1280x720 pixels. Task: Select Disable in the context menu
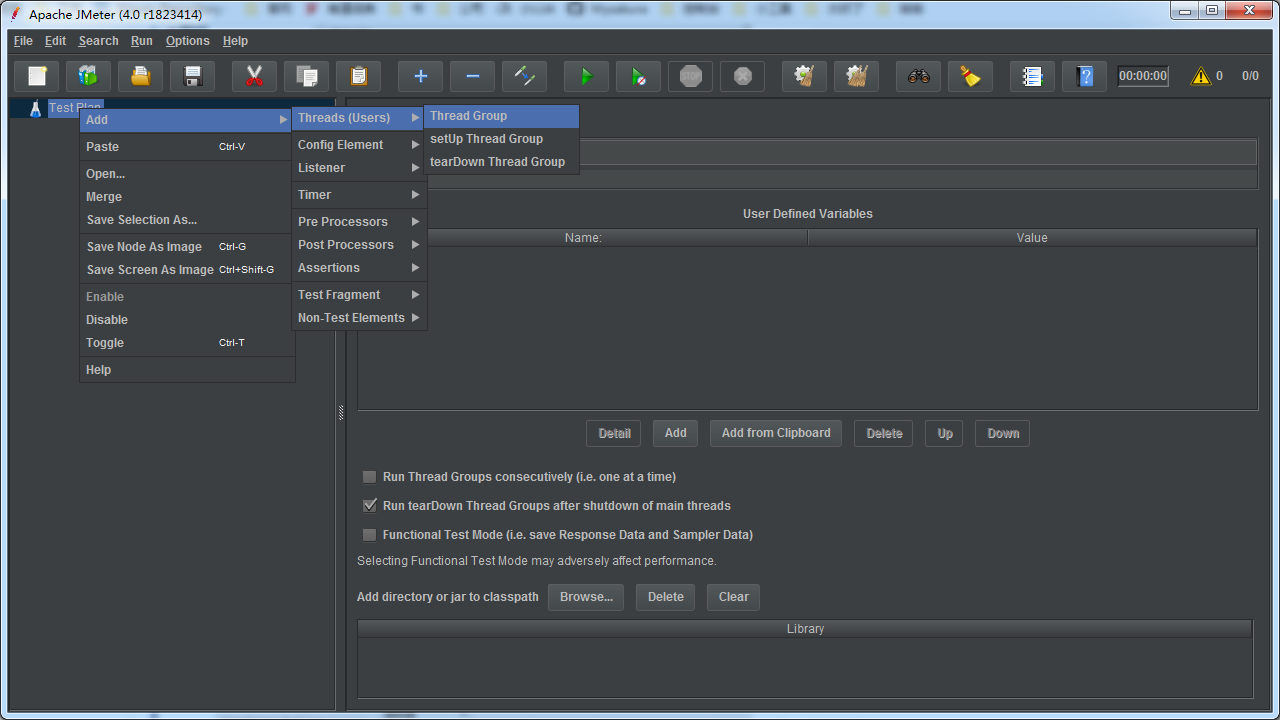tap(187, 320)
